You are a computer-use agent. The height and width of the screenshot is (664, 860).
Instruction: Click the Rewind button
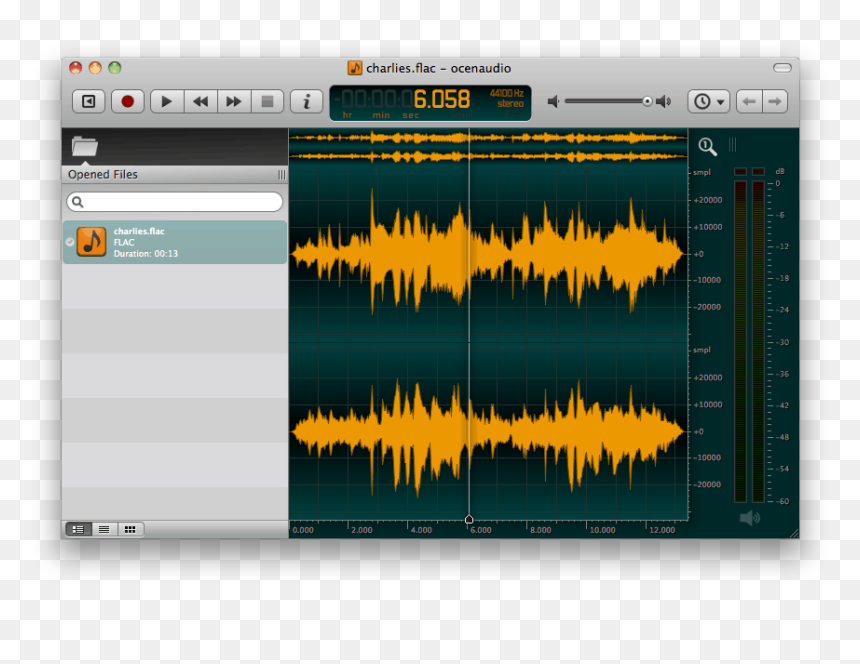tap(201, 101)
